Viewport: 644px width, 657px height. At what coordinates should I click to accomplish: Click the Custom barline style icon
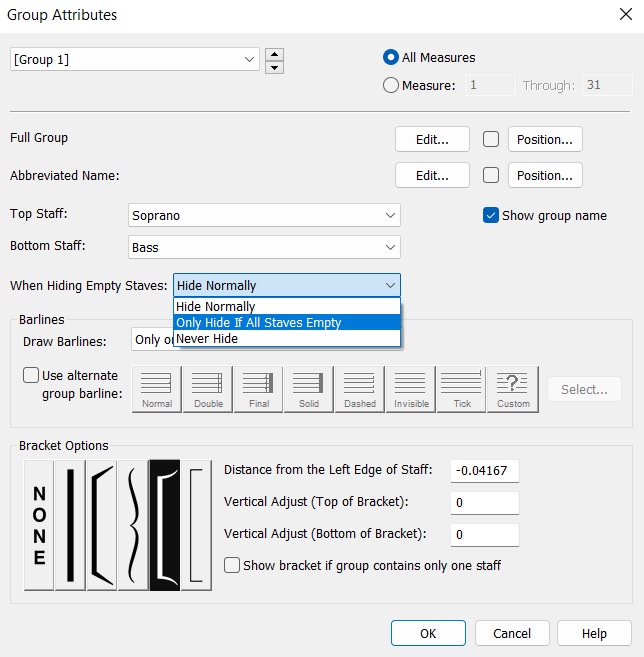(513, 388)
